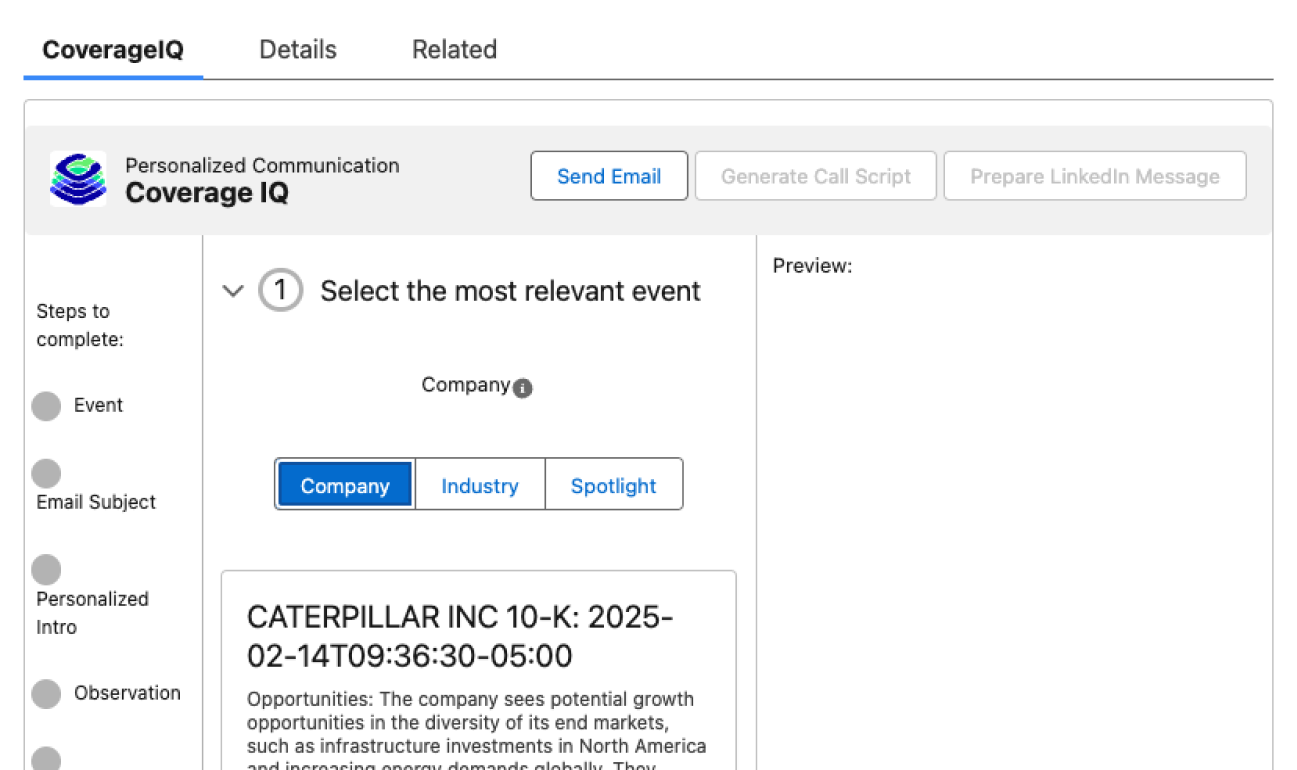Click the Prepare LinkedIn Message button
Screen dimensions: 1297x770
coord(1095,176)
